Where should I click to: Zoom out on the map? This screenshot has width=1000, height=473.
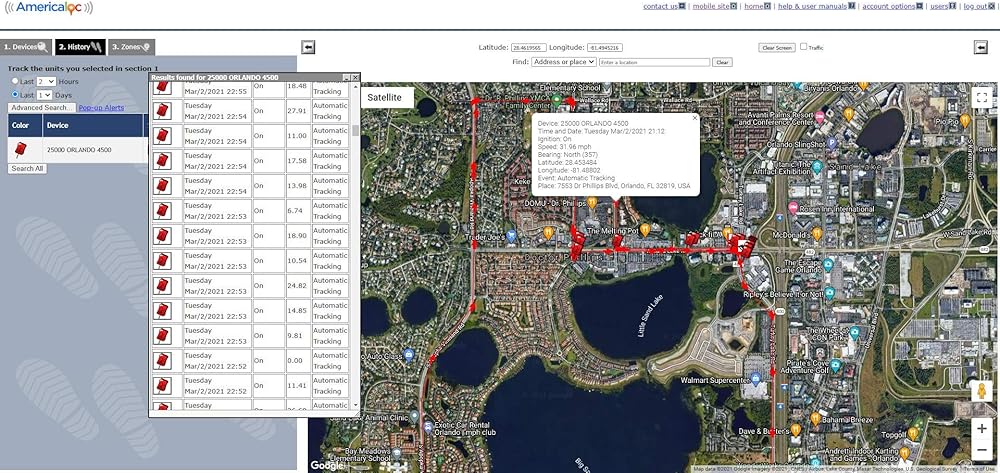tap(982, 453)
